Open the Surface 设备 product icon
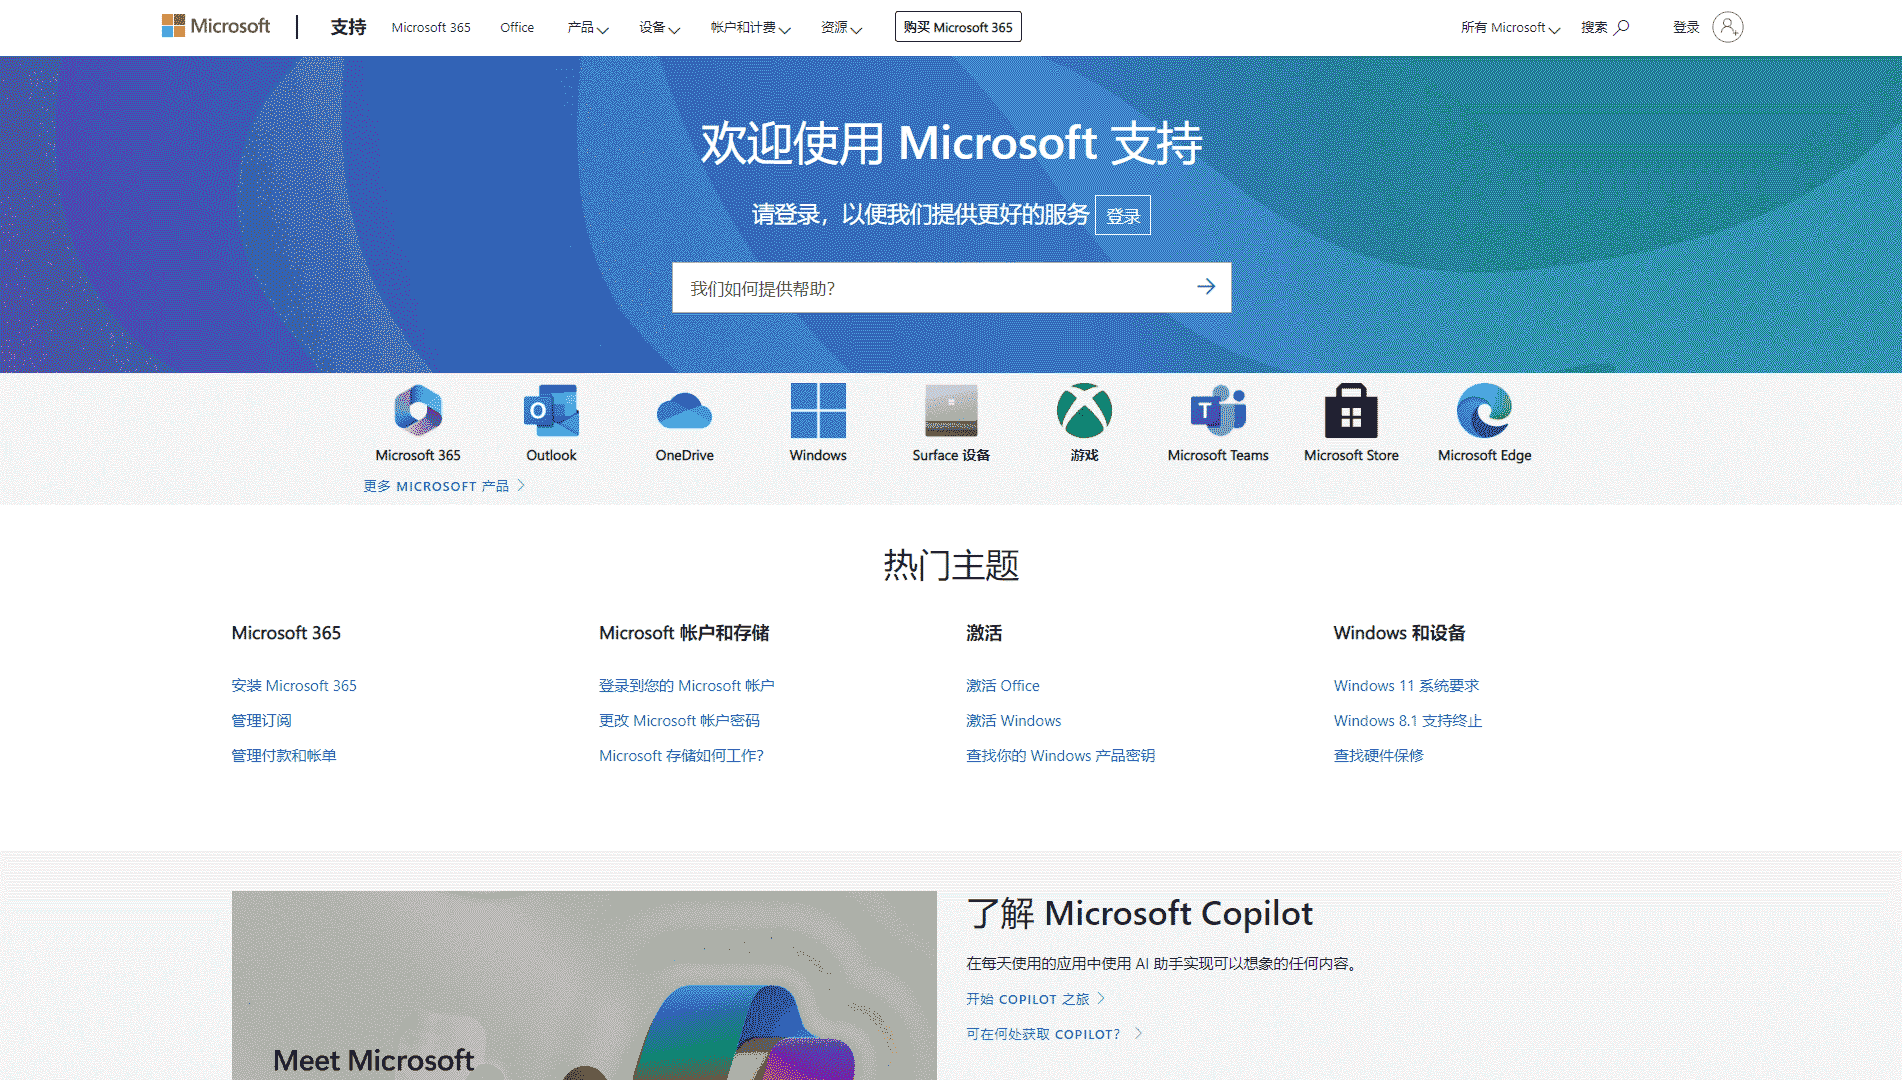 pyautogui.click(x=951, y=411)
